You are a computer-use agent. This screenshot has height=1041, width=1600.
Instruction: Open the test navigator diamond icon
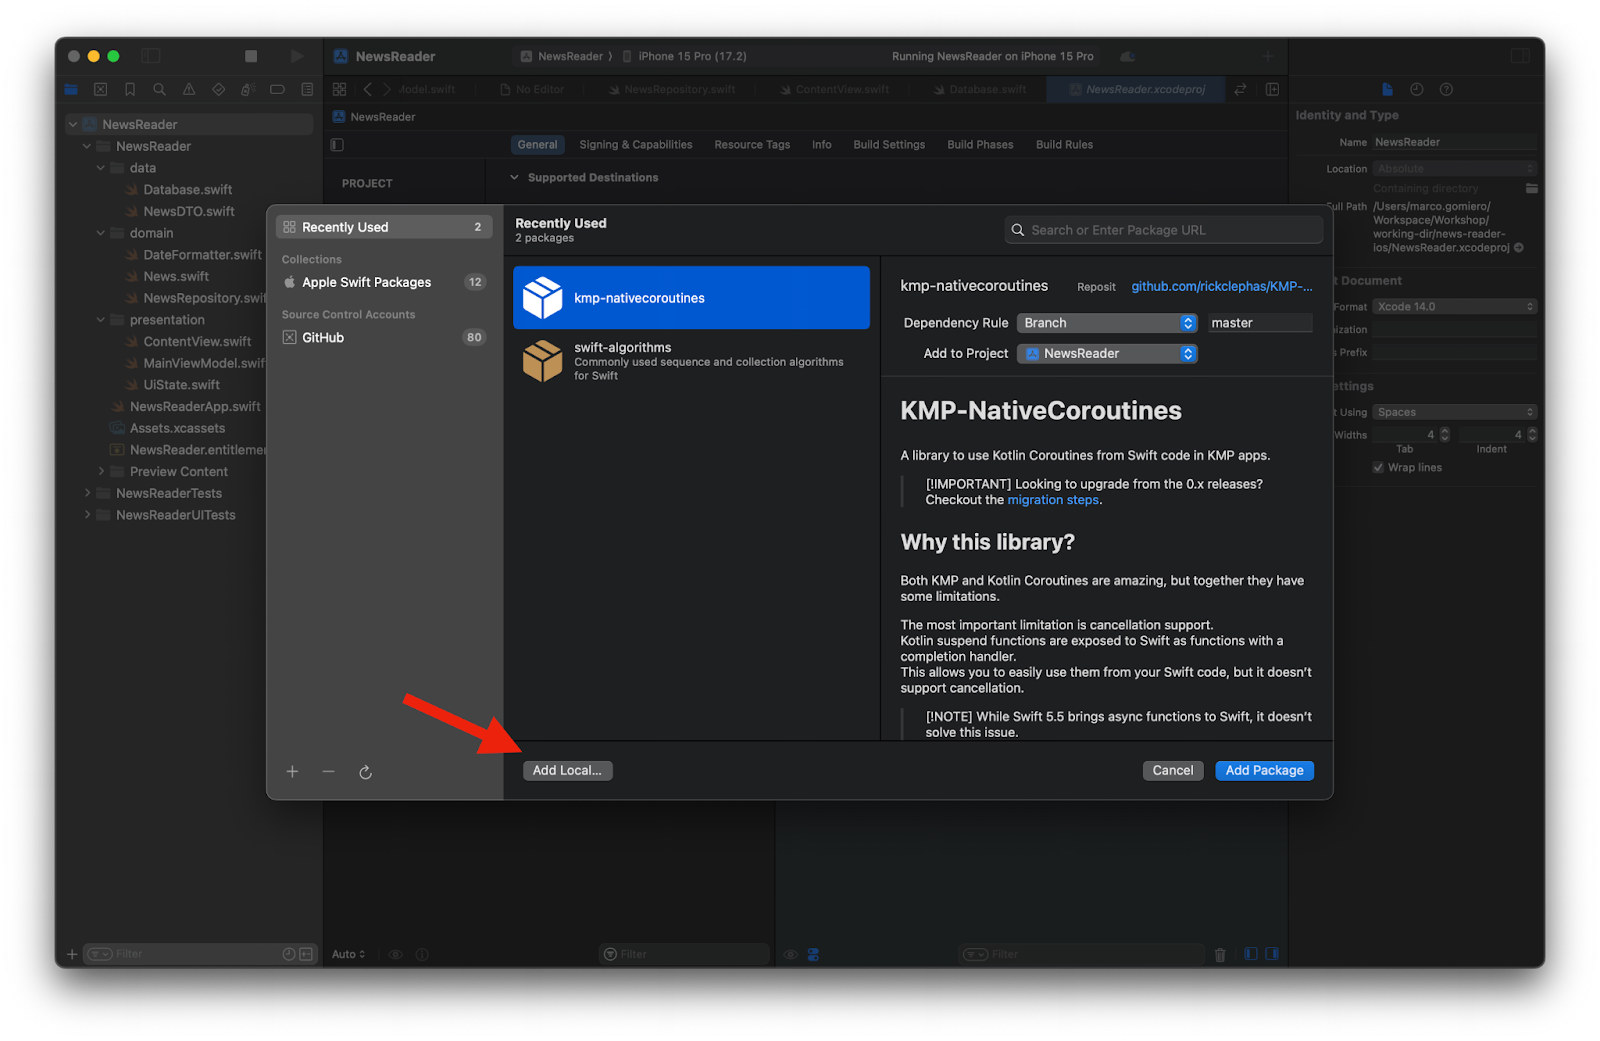point(218,89)
